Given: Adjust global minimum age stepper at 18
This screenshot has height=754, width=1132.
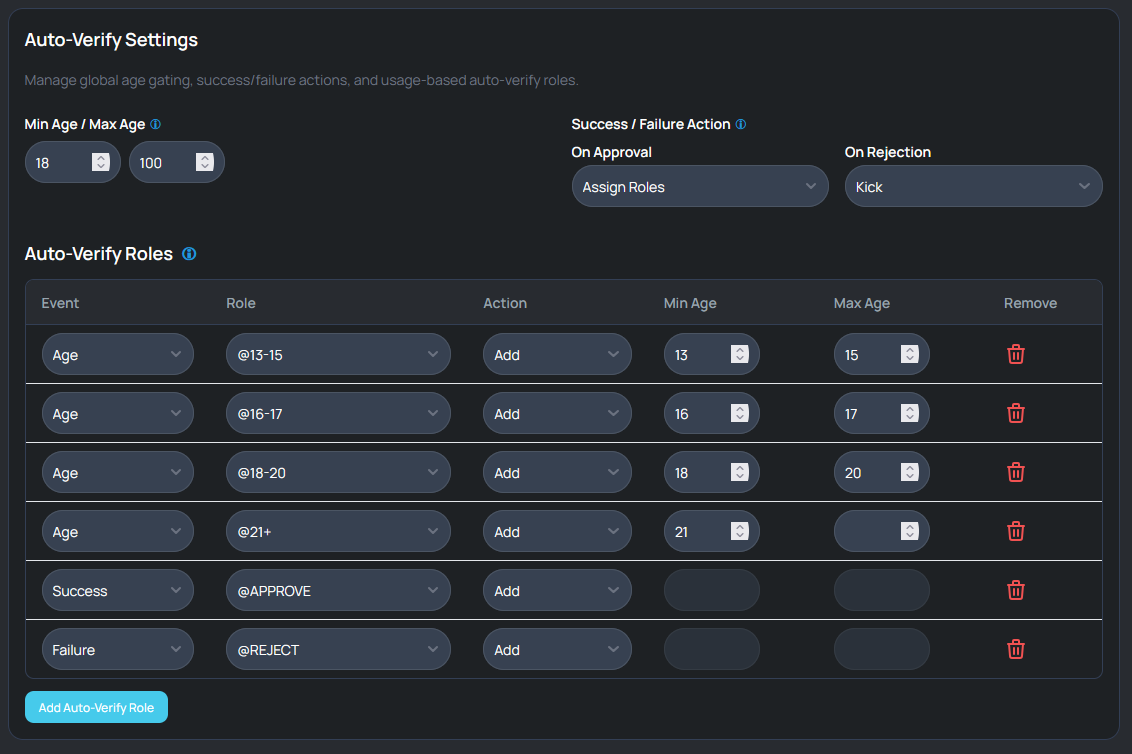Looking at the screenshot, I should click(x=101, y=162).
